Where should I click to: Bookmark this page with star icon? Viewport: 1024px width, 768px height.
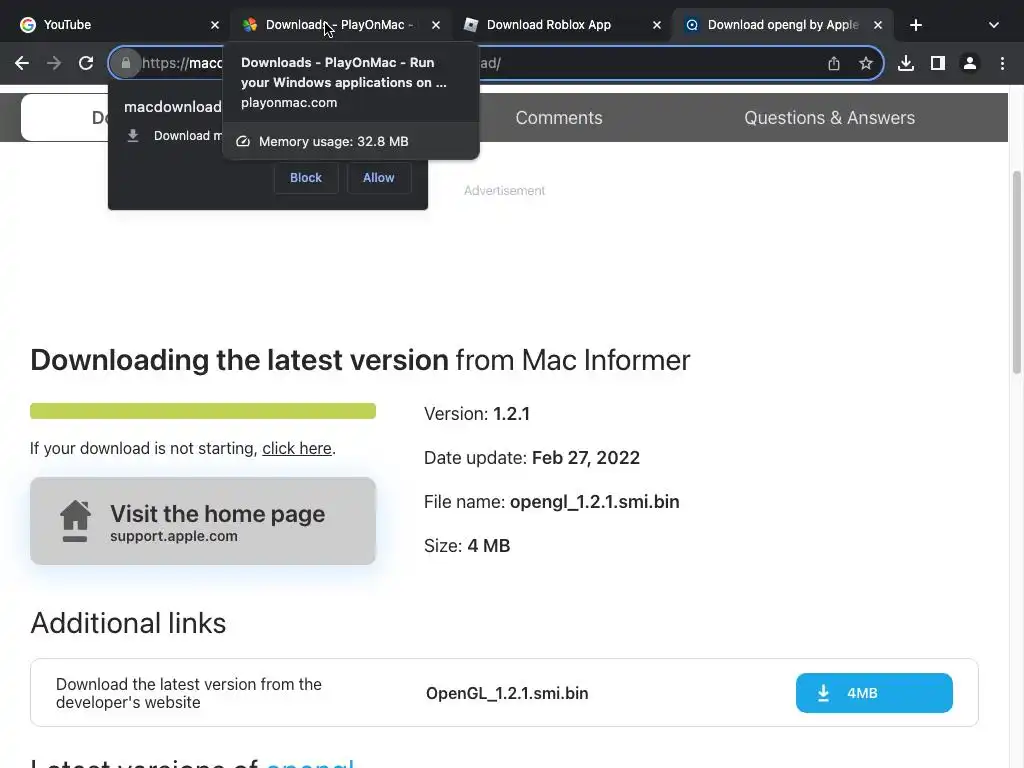pyautogui.click(x=865, y=63)
